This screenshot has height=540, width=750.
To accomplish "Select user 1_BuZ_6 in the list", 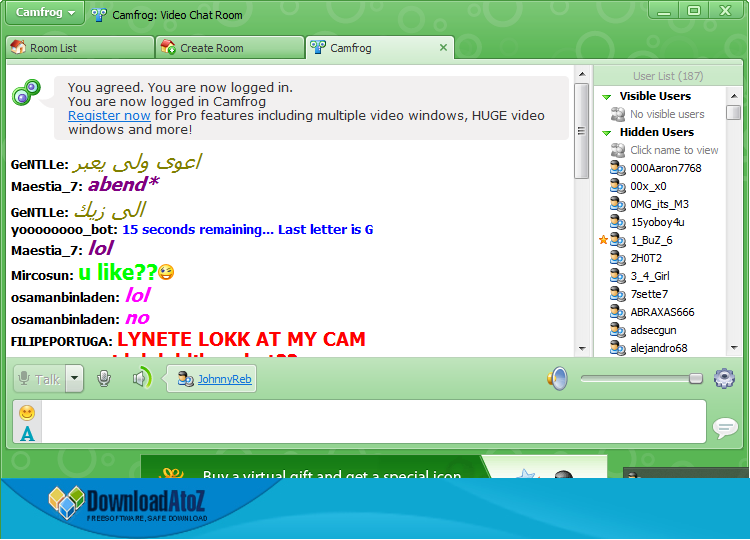I will 651,240.
